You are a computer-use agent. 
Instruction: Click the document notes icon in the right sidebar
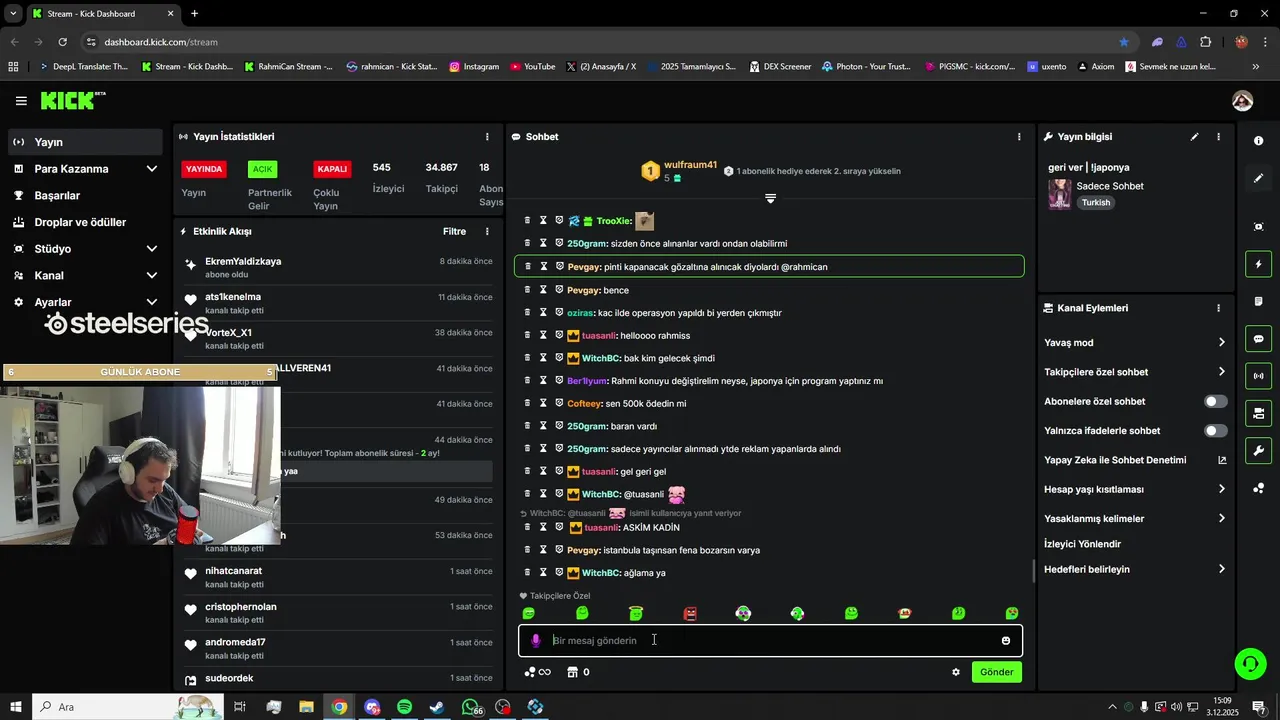pyautogui.click(x=1258, y=301)
